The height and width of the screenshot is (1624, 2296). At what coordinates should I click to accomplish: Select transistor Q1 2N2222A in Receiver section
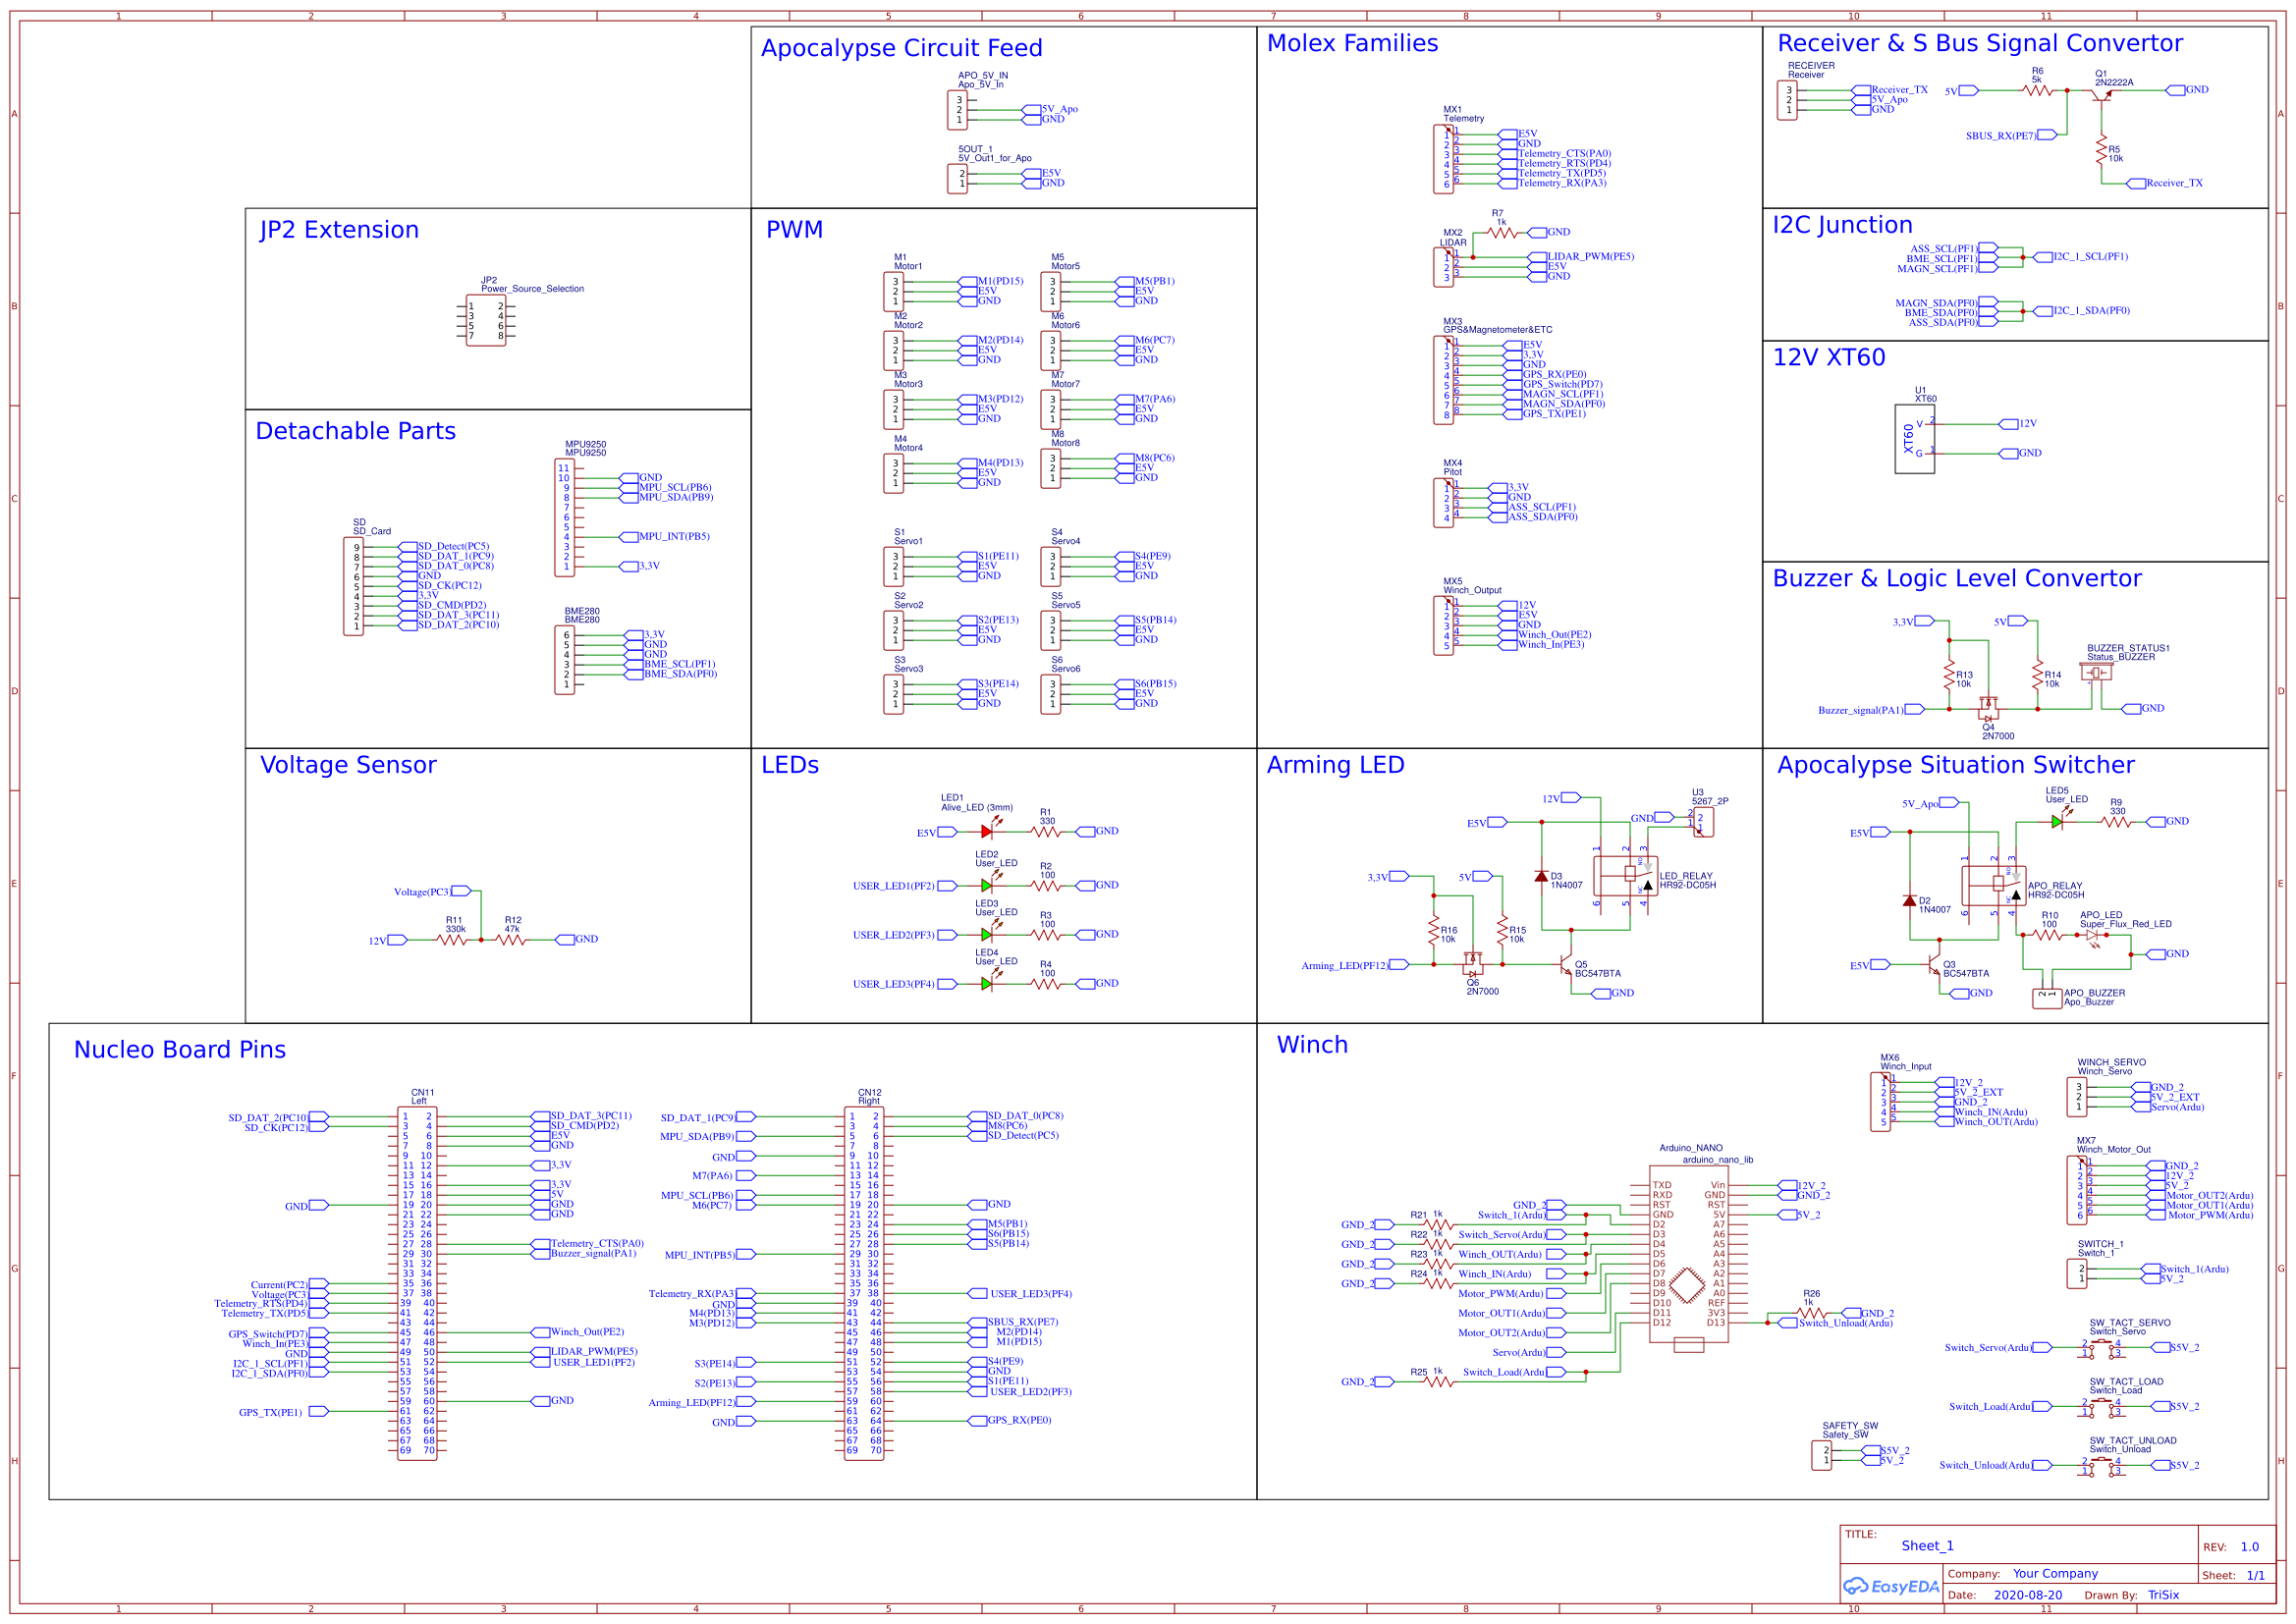(2098, 100)
